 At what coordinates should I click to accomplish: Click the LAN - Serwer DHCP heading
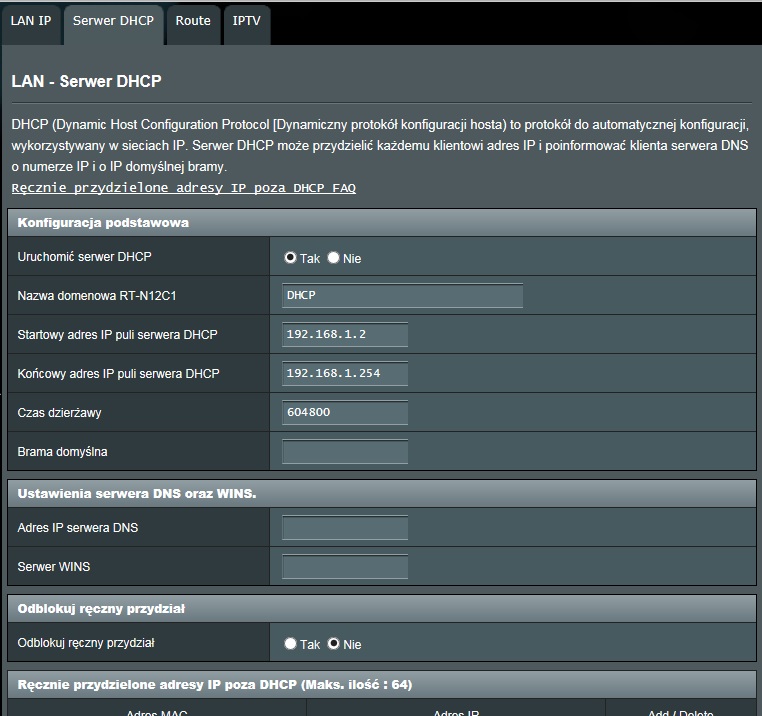pyautogui.click(x=87, y=81)
